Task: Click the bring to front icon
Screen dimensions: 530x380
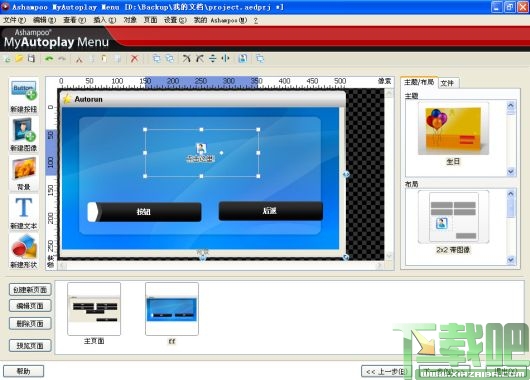Action: 156,59
